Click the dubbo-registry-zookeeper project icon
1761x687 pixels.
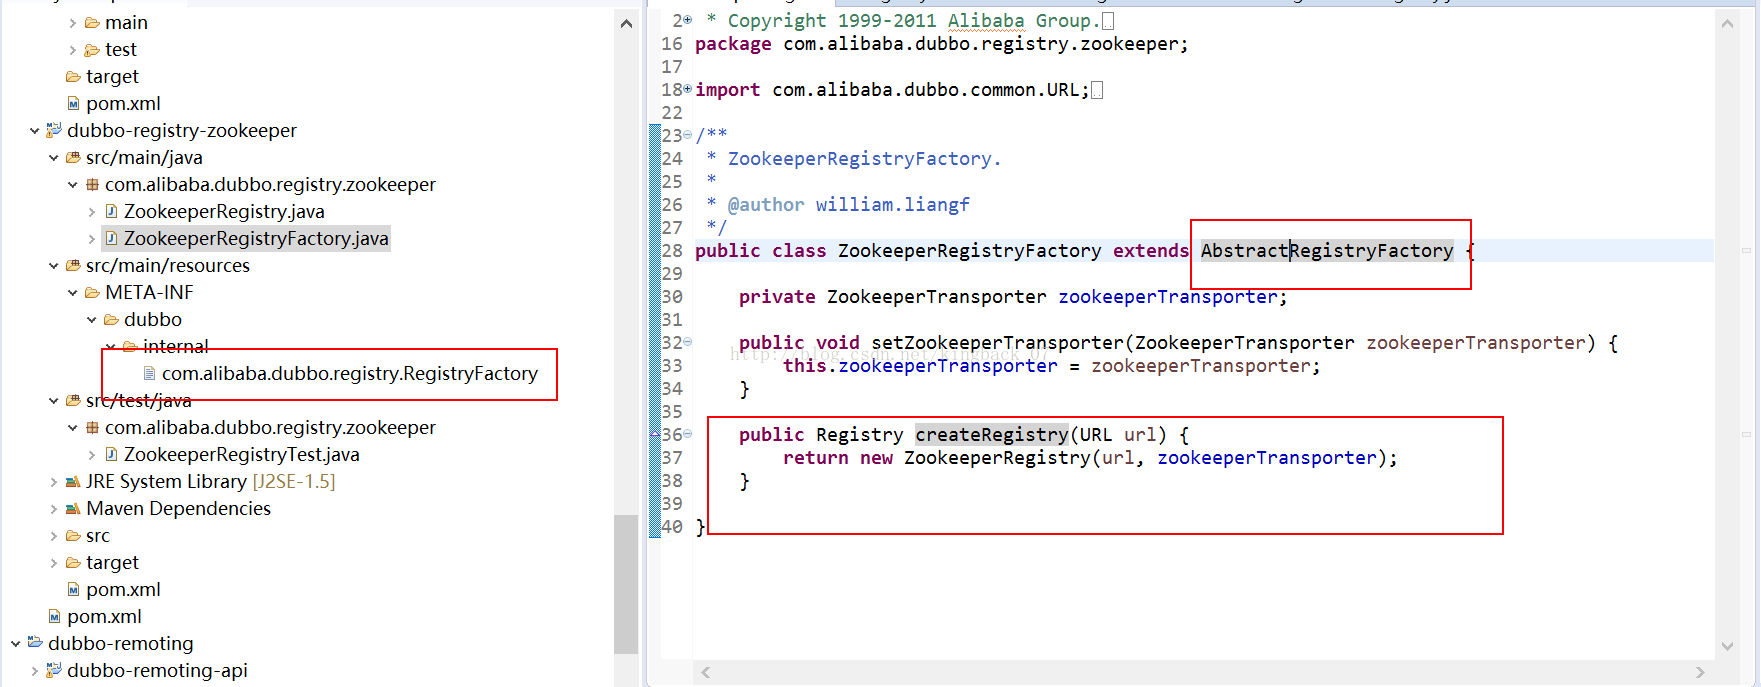[x=54, y=130]
